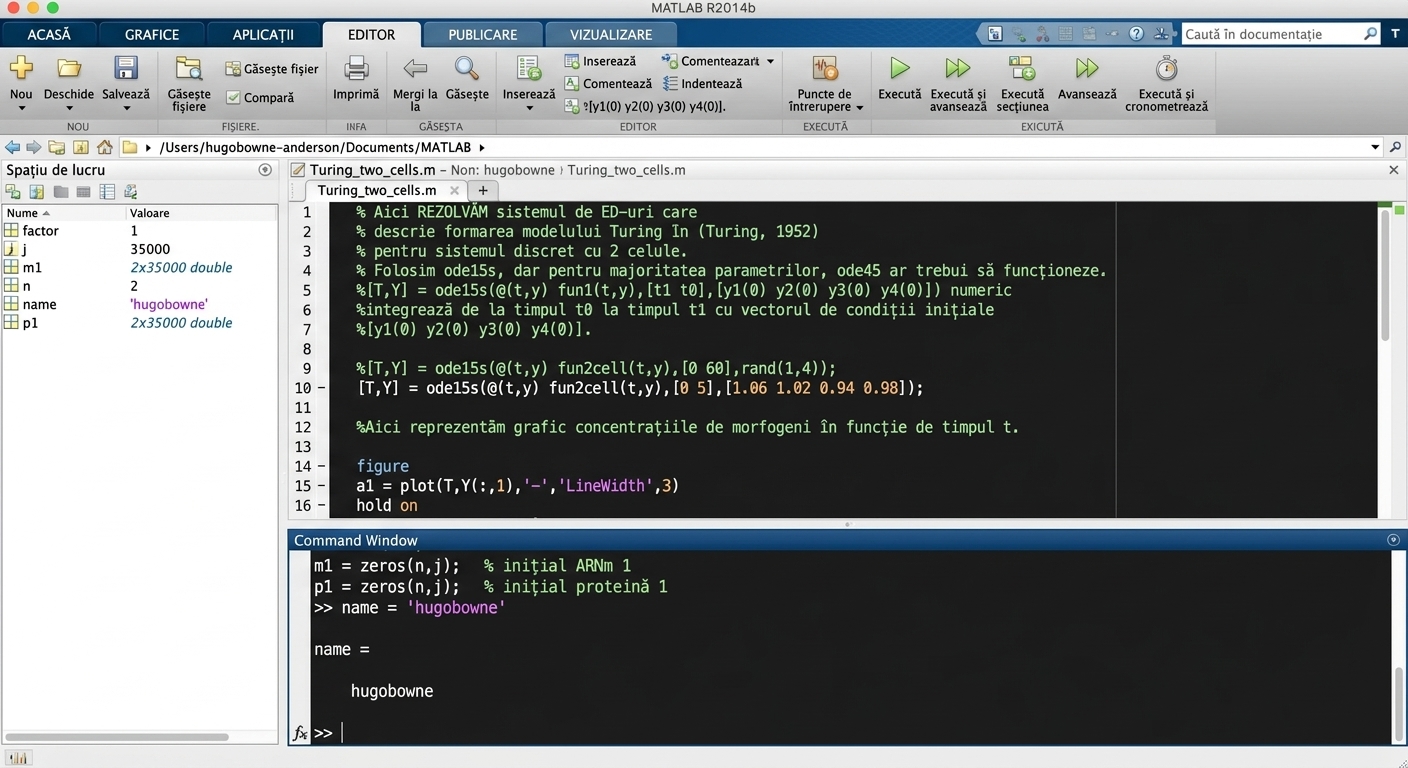Screen dimensions: 1408x768
Task: Click the Nou (new file) plus icon
Action: [21, 68]
